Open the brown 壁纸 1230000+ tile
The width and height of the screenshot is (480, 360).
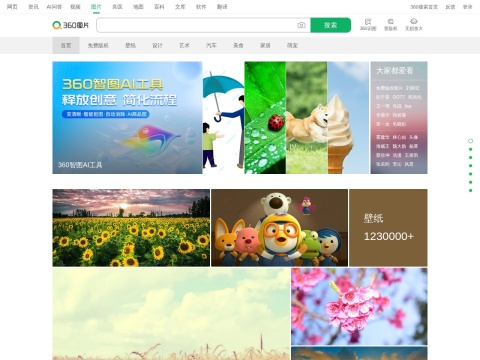(x=388, y=228)
